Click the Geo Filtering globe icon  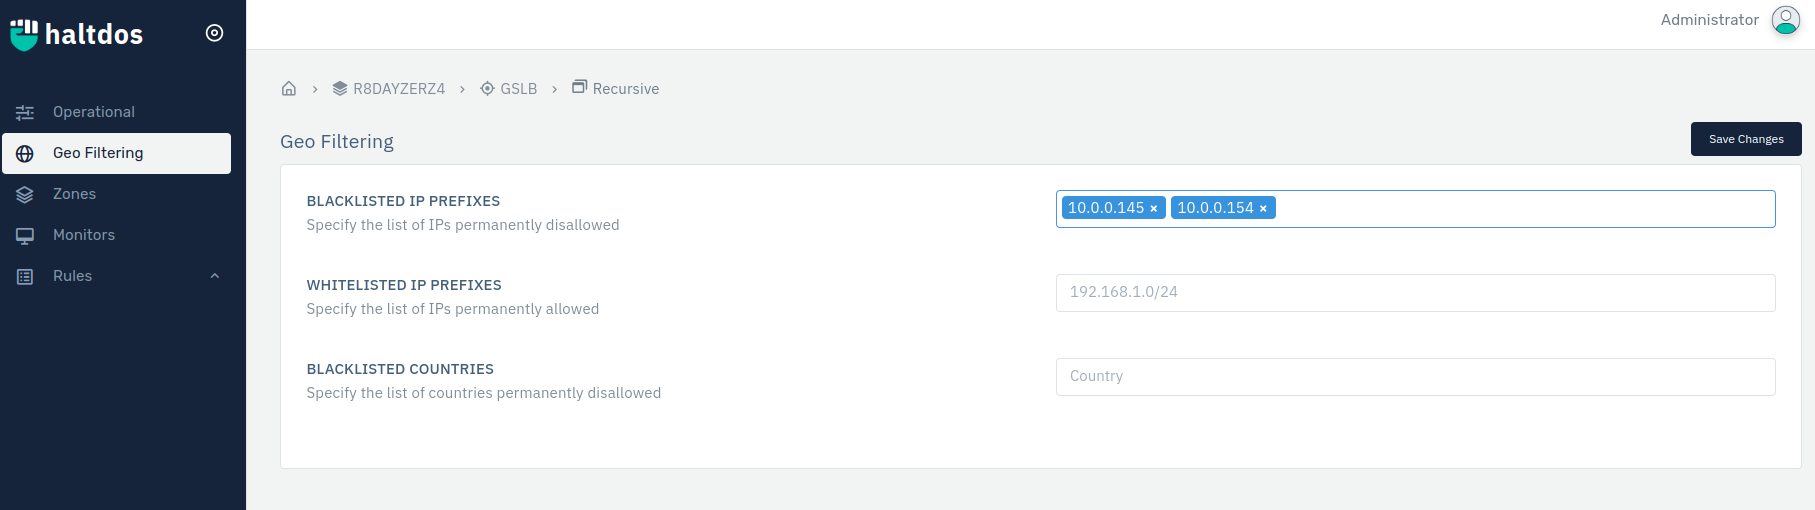click(25, 153)
